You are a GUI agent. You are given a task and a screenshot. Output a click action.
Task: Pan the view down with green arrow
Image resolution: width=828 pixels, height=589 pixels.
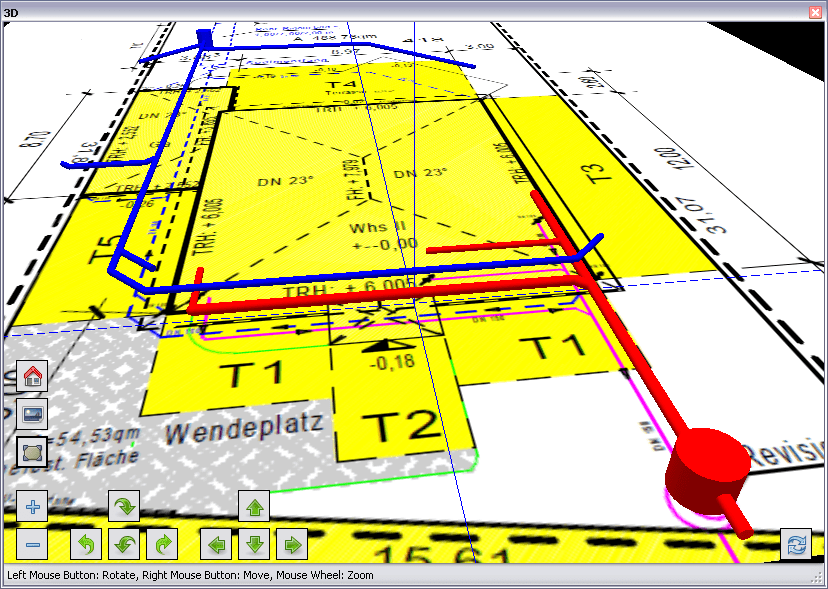tap(254, 544)
